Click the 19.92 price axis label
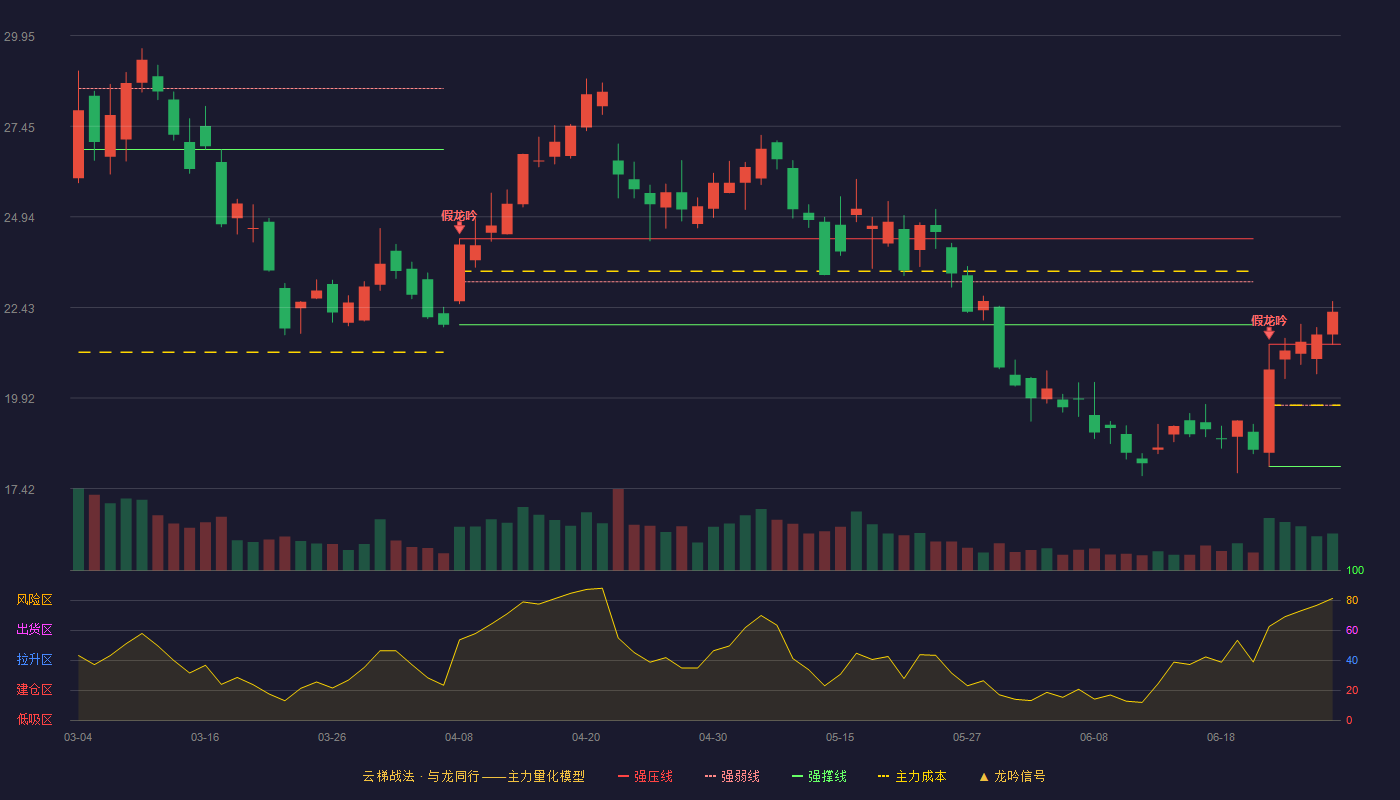 pyautogui.click(x=19, y=399)
